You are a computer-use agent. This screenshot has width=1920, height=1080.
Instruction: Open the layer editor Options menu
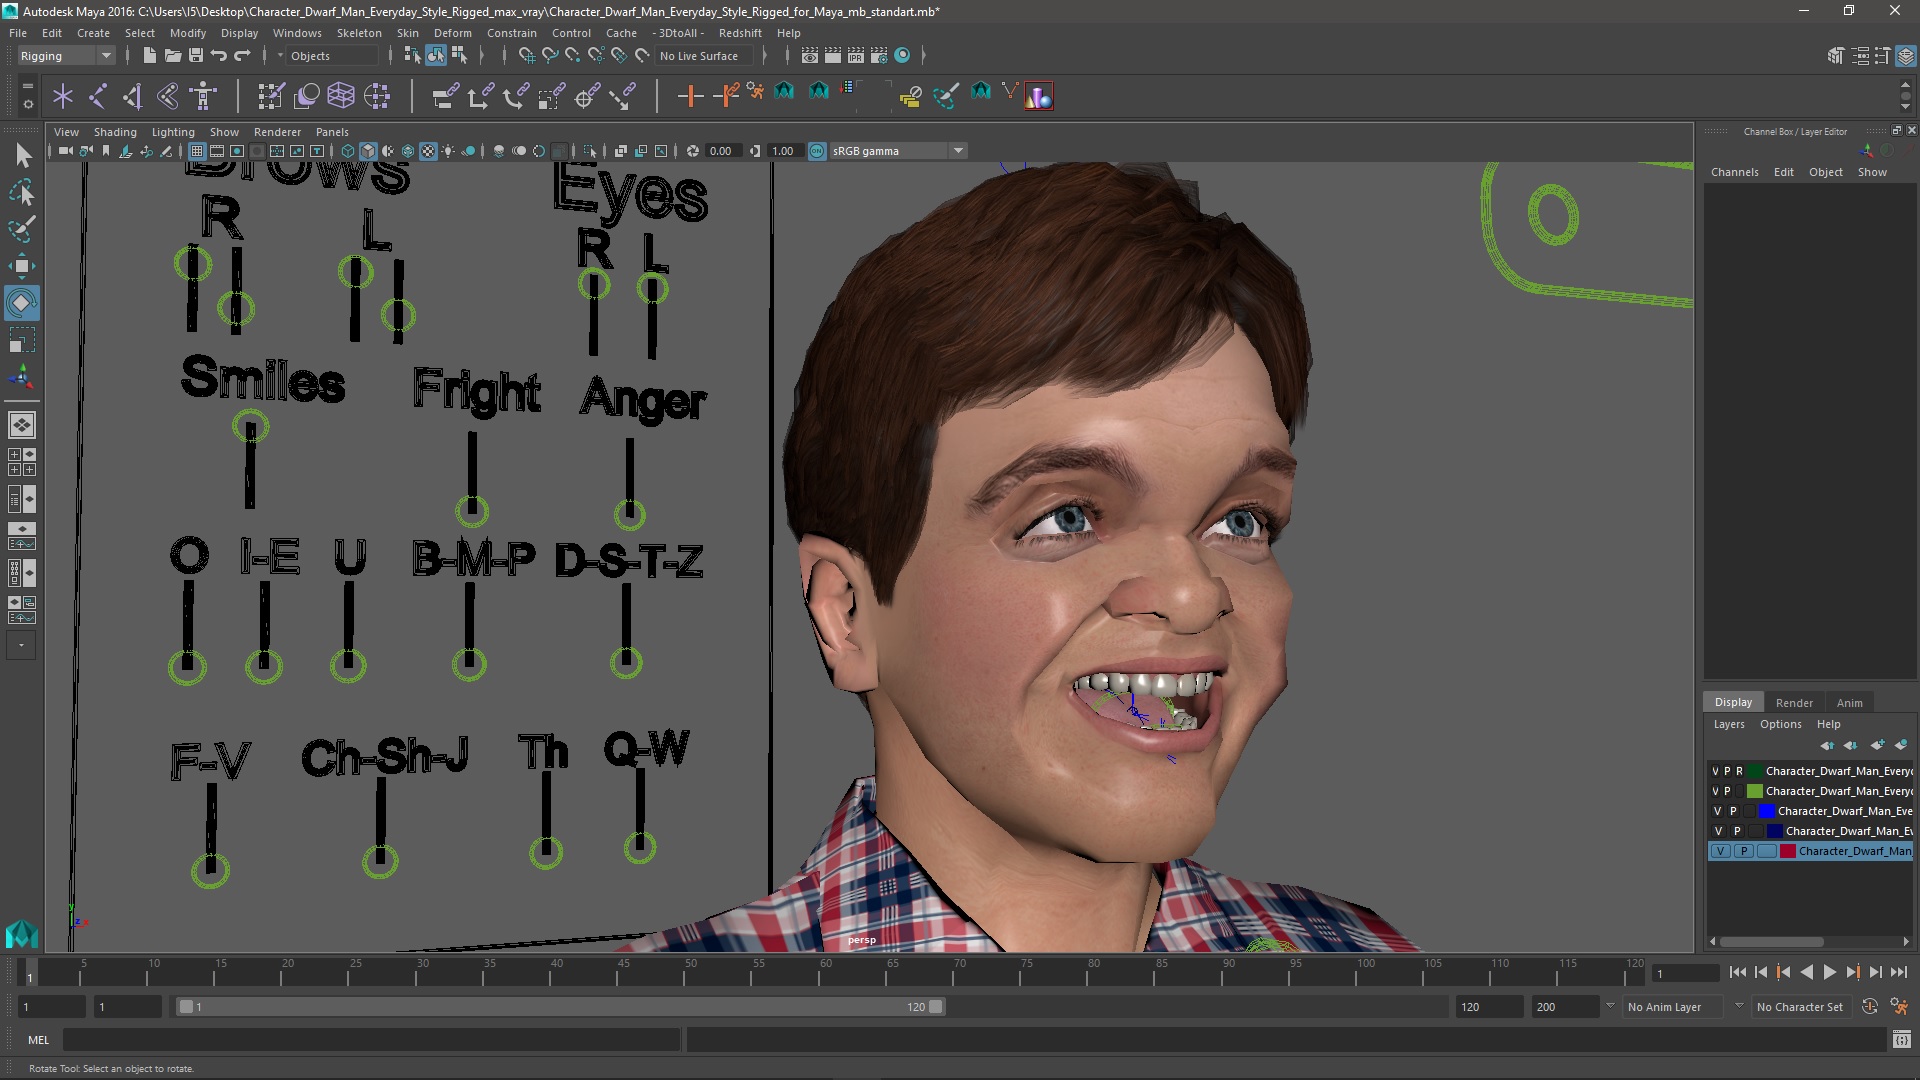(1780, 724)
